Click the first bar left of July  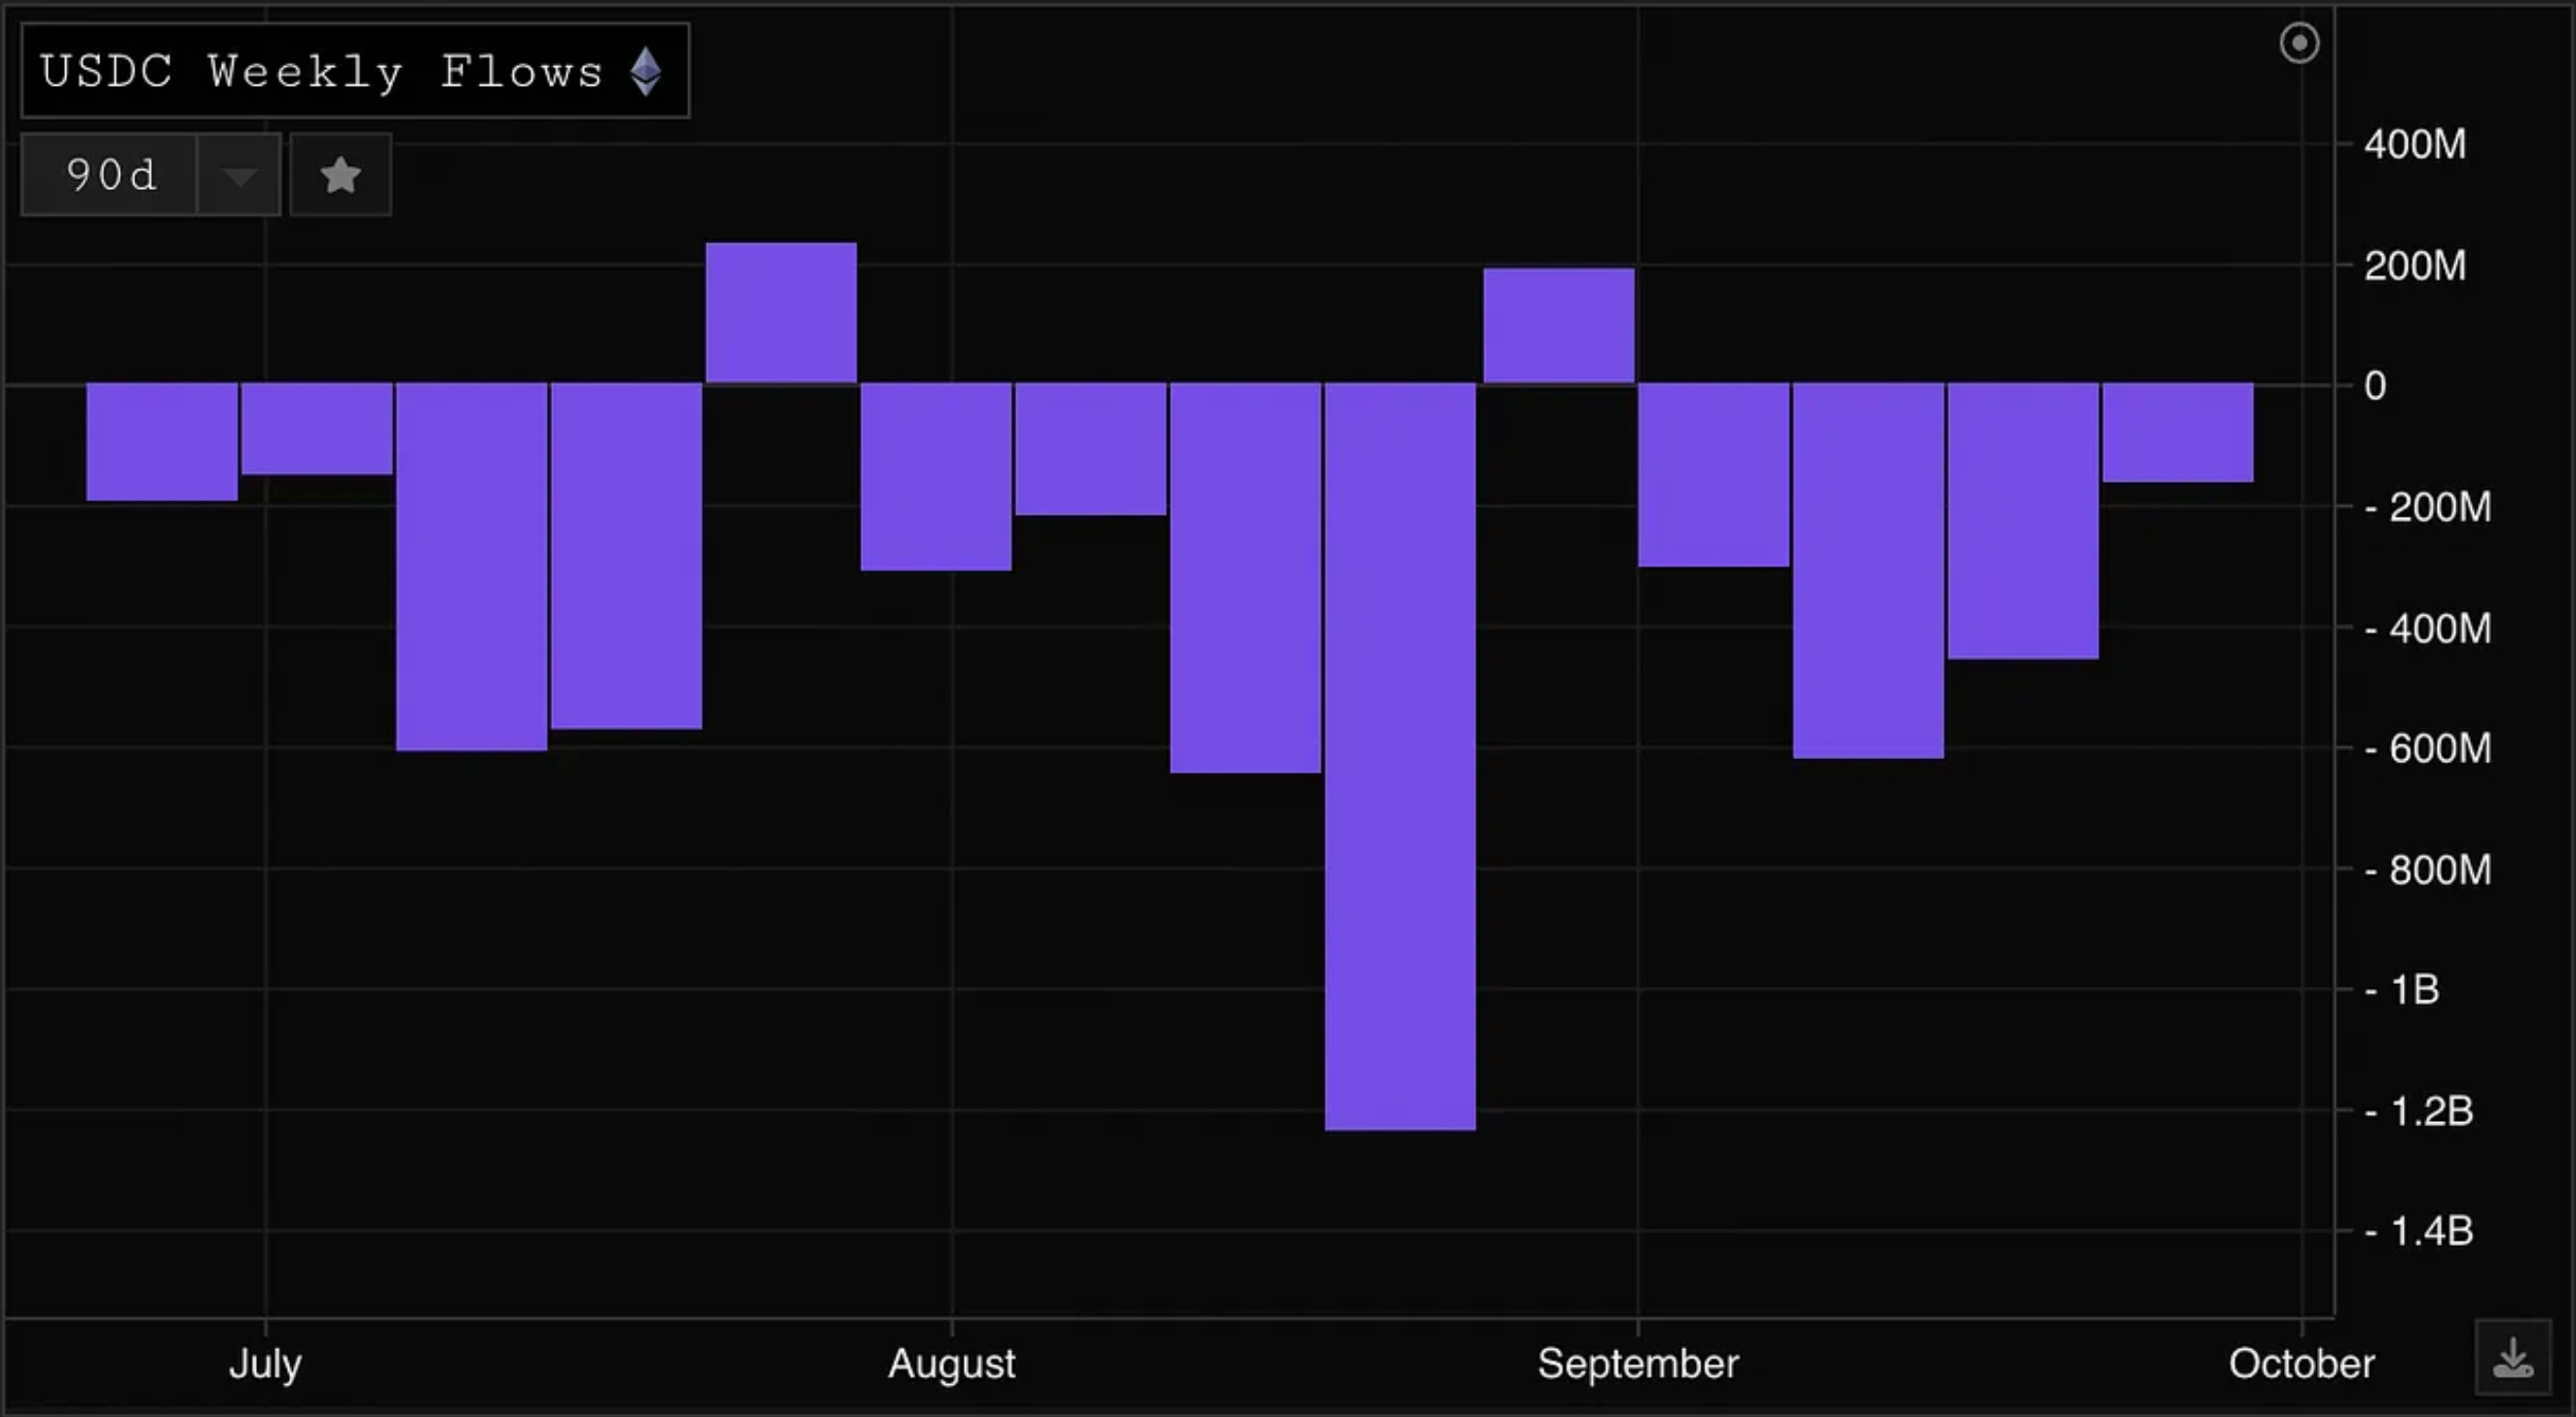[162, 441]
